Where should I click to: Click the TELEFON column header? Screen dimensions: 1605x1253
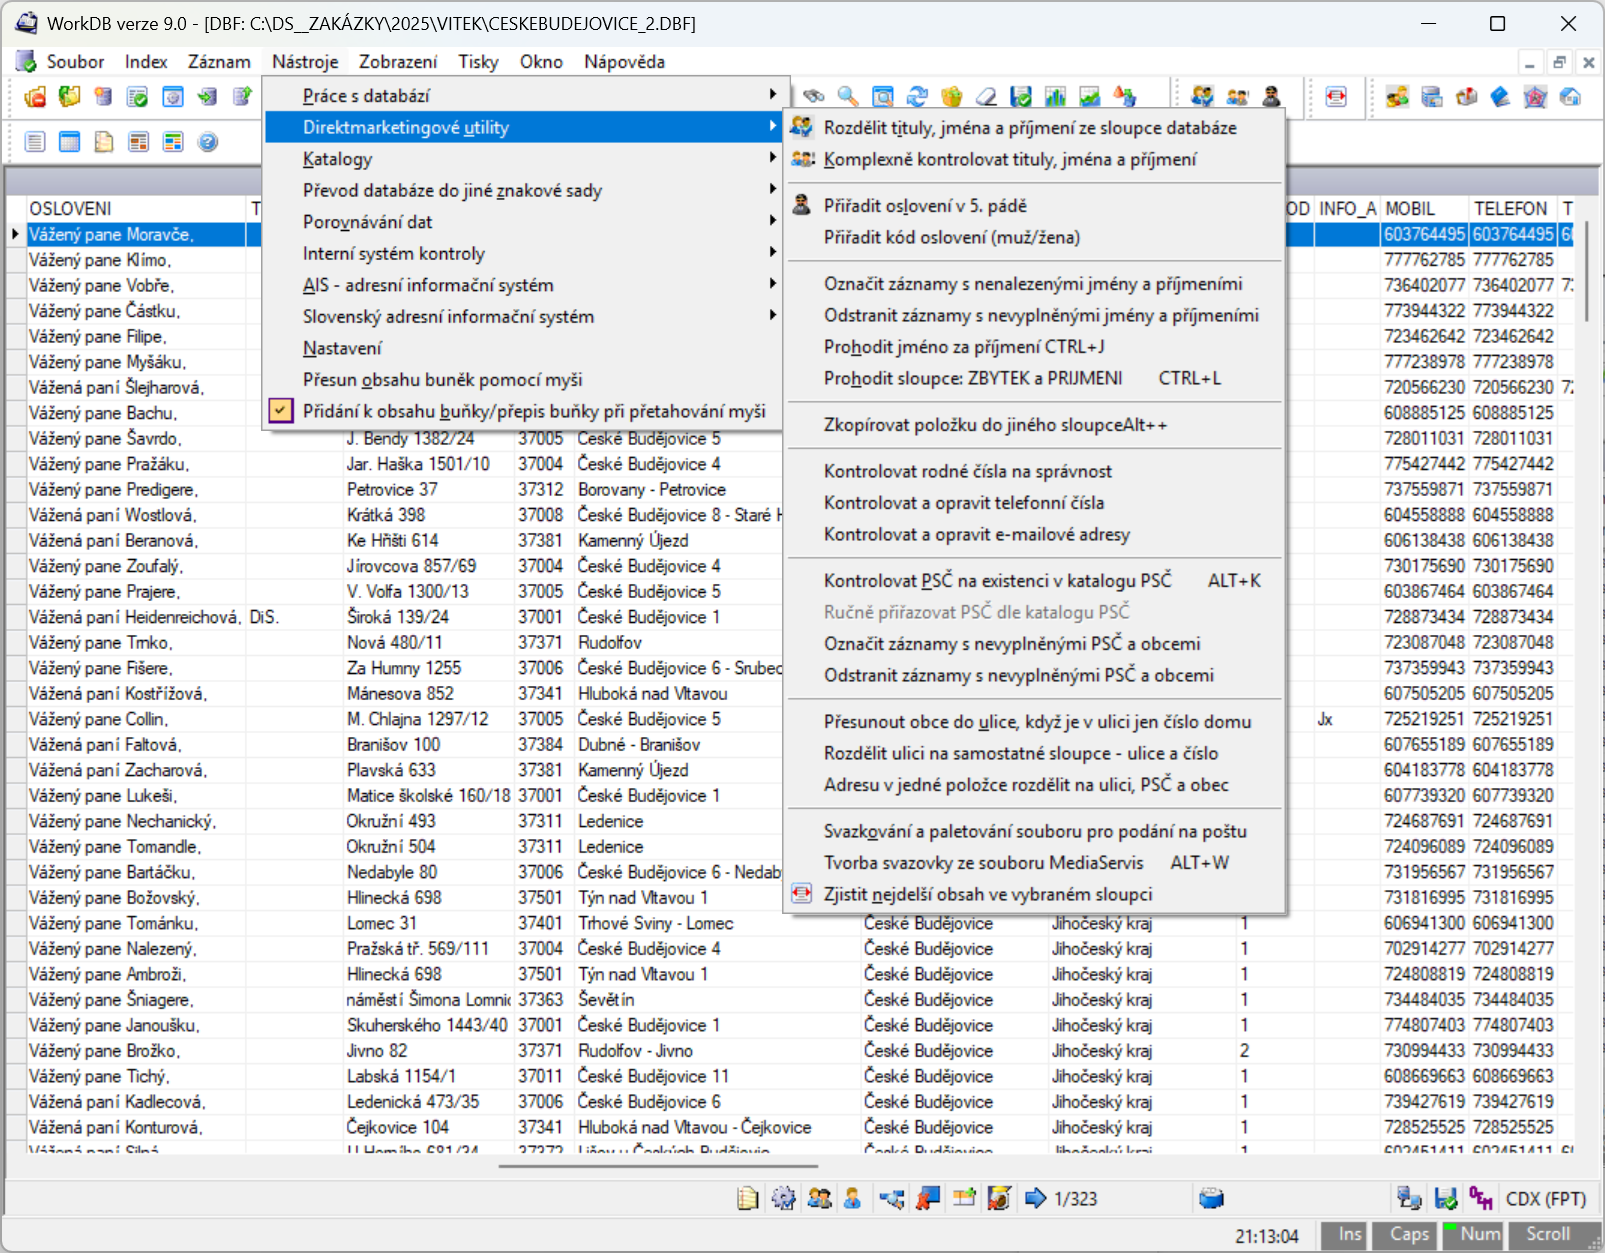point(1513,208)
